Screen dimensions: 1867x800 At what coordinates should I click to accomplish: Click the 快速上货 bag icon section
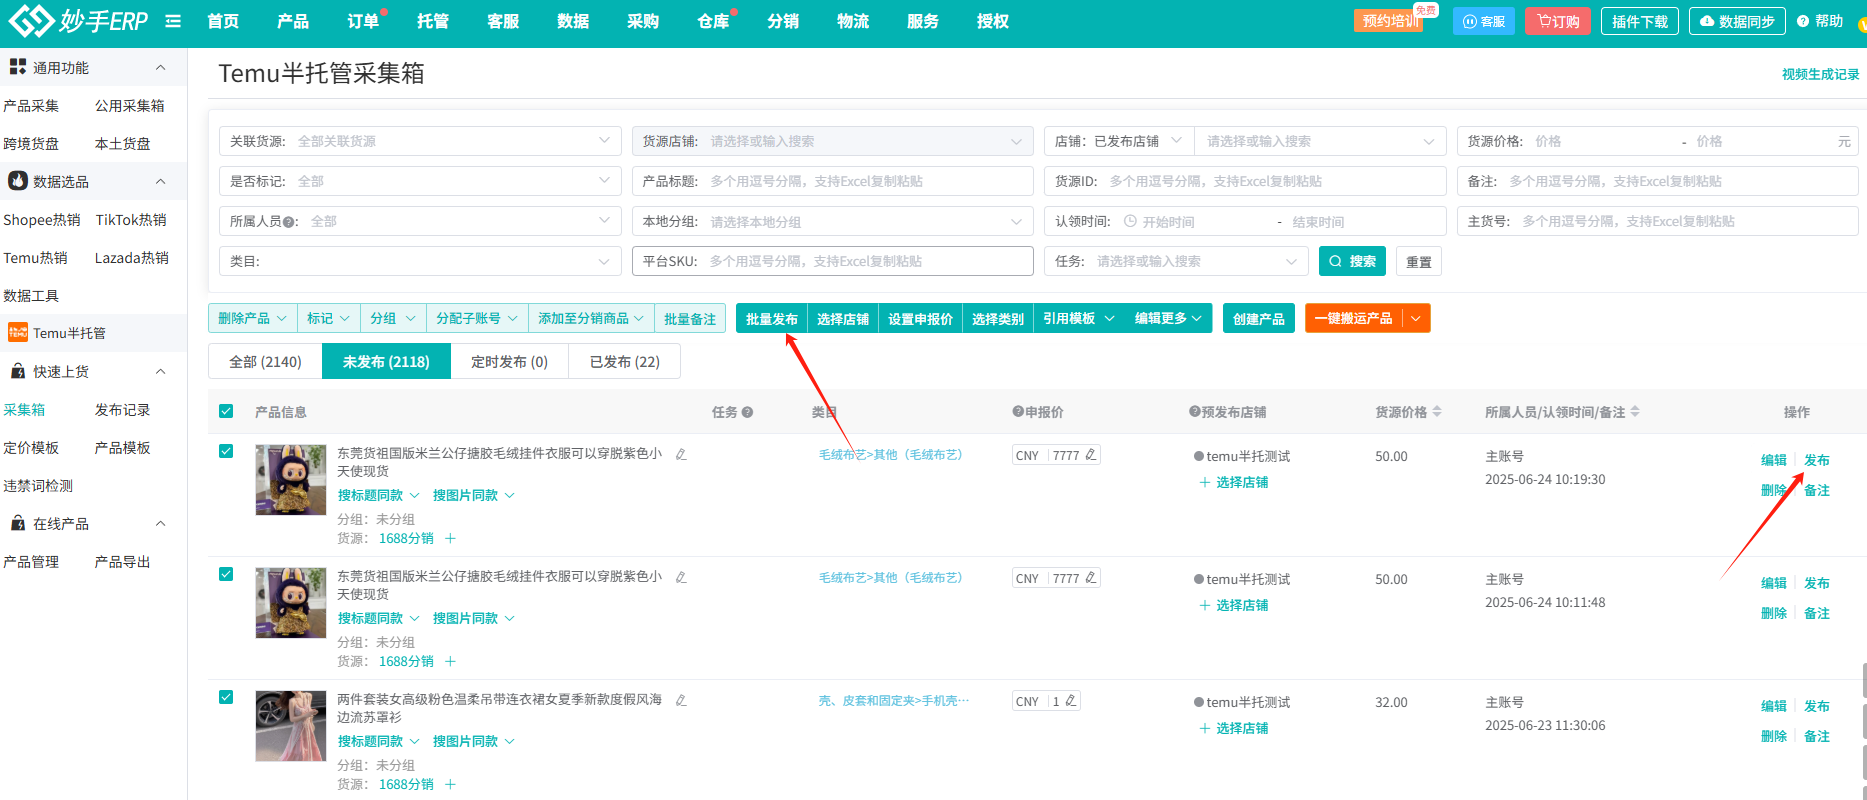[x=18, y=371]
